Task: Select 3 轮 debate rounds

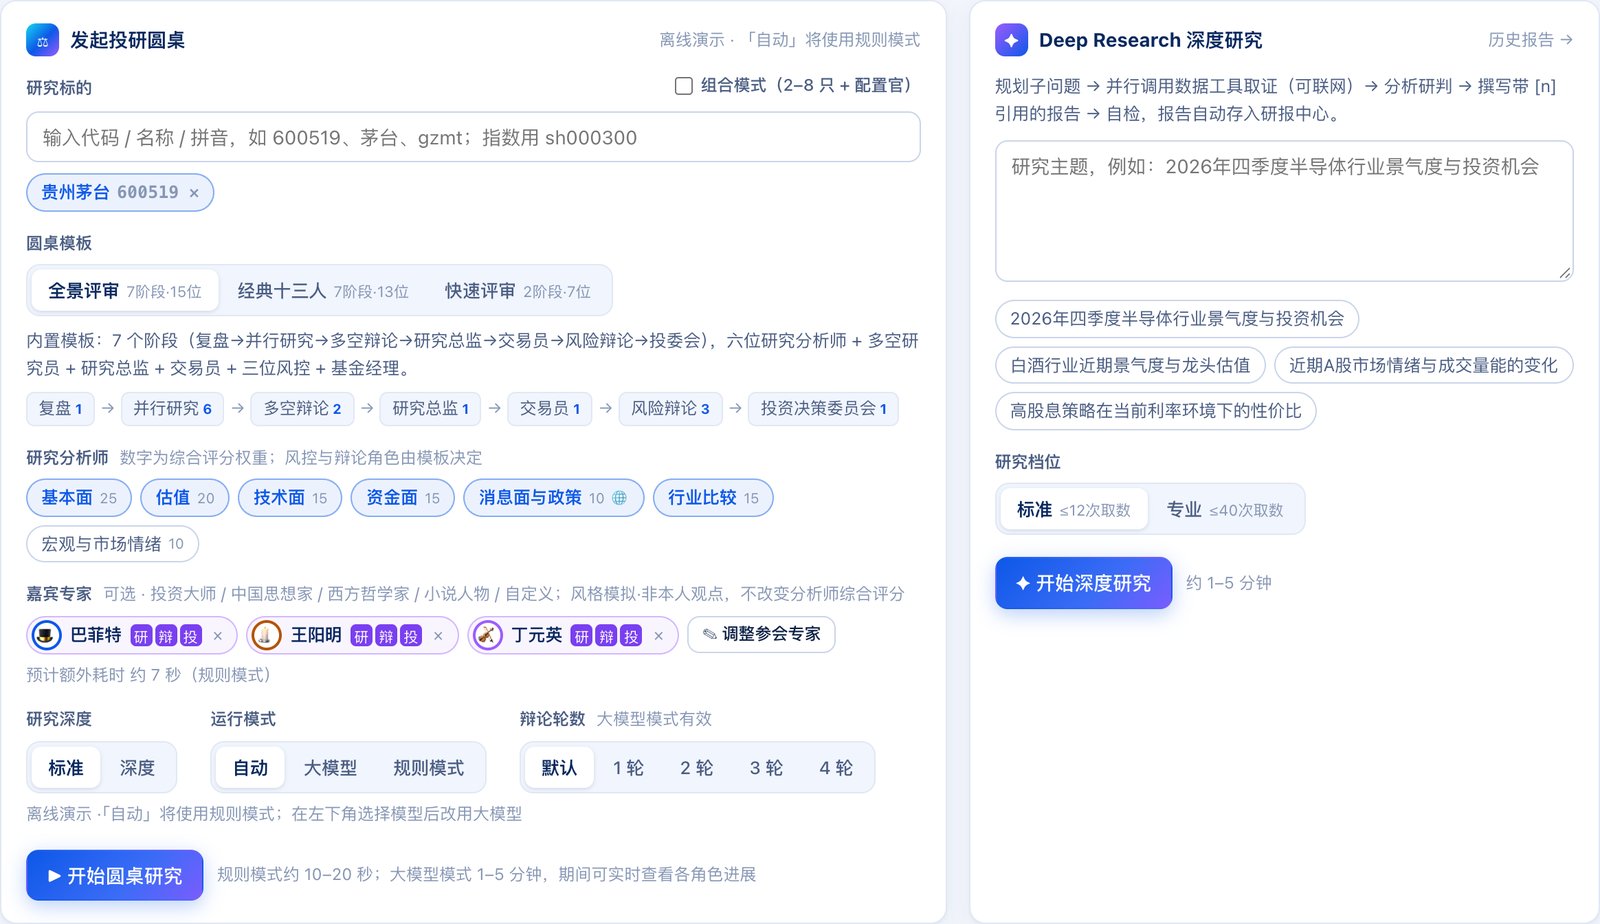Action: tap(766, 768)
